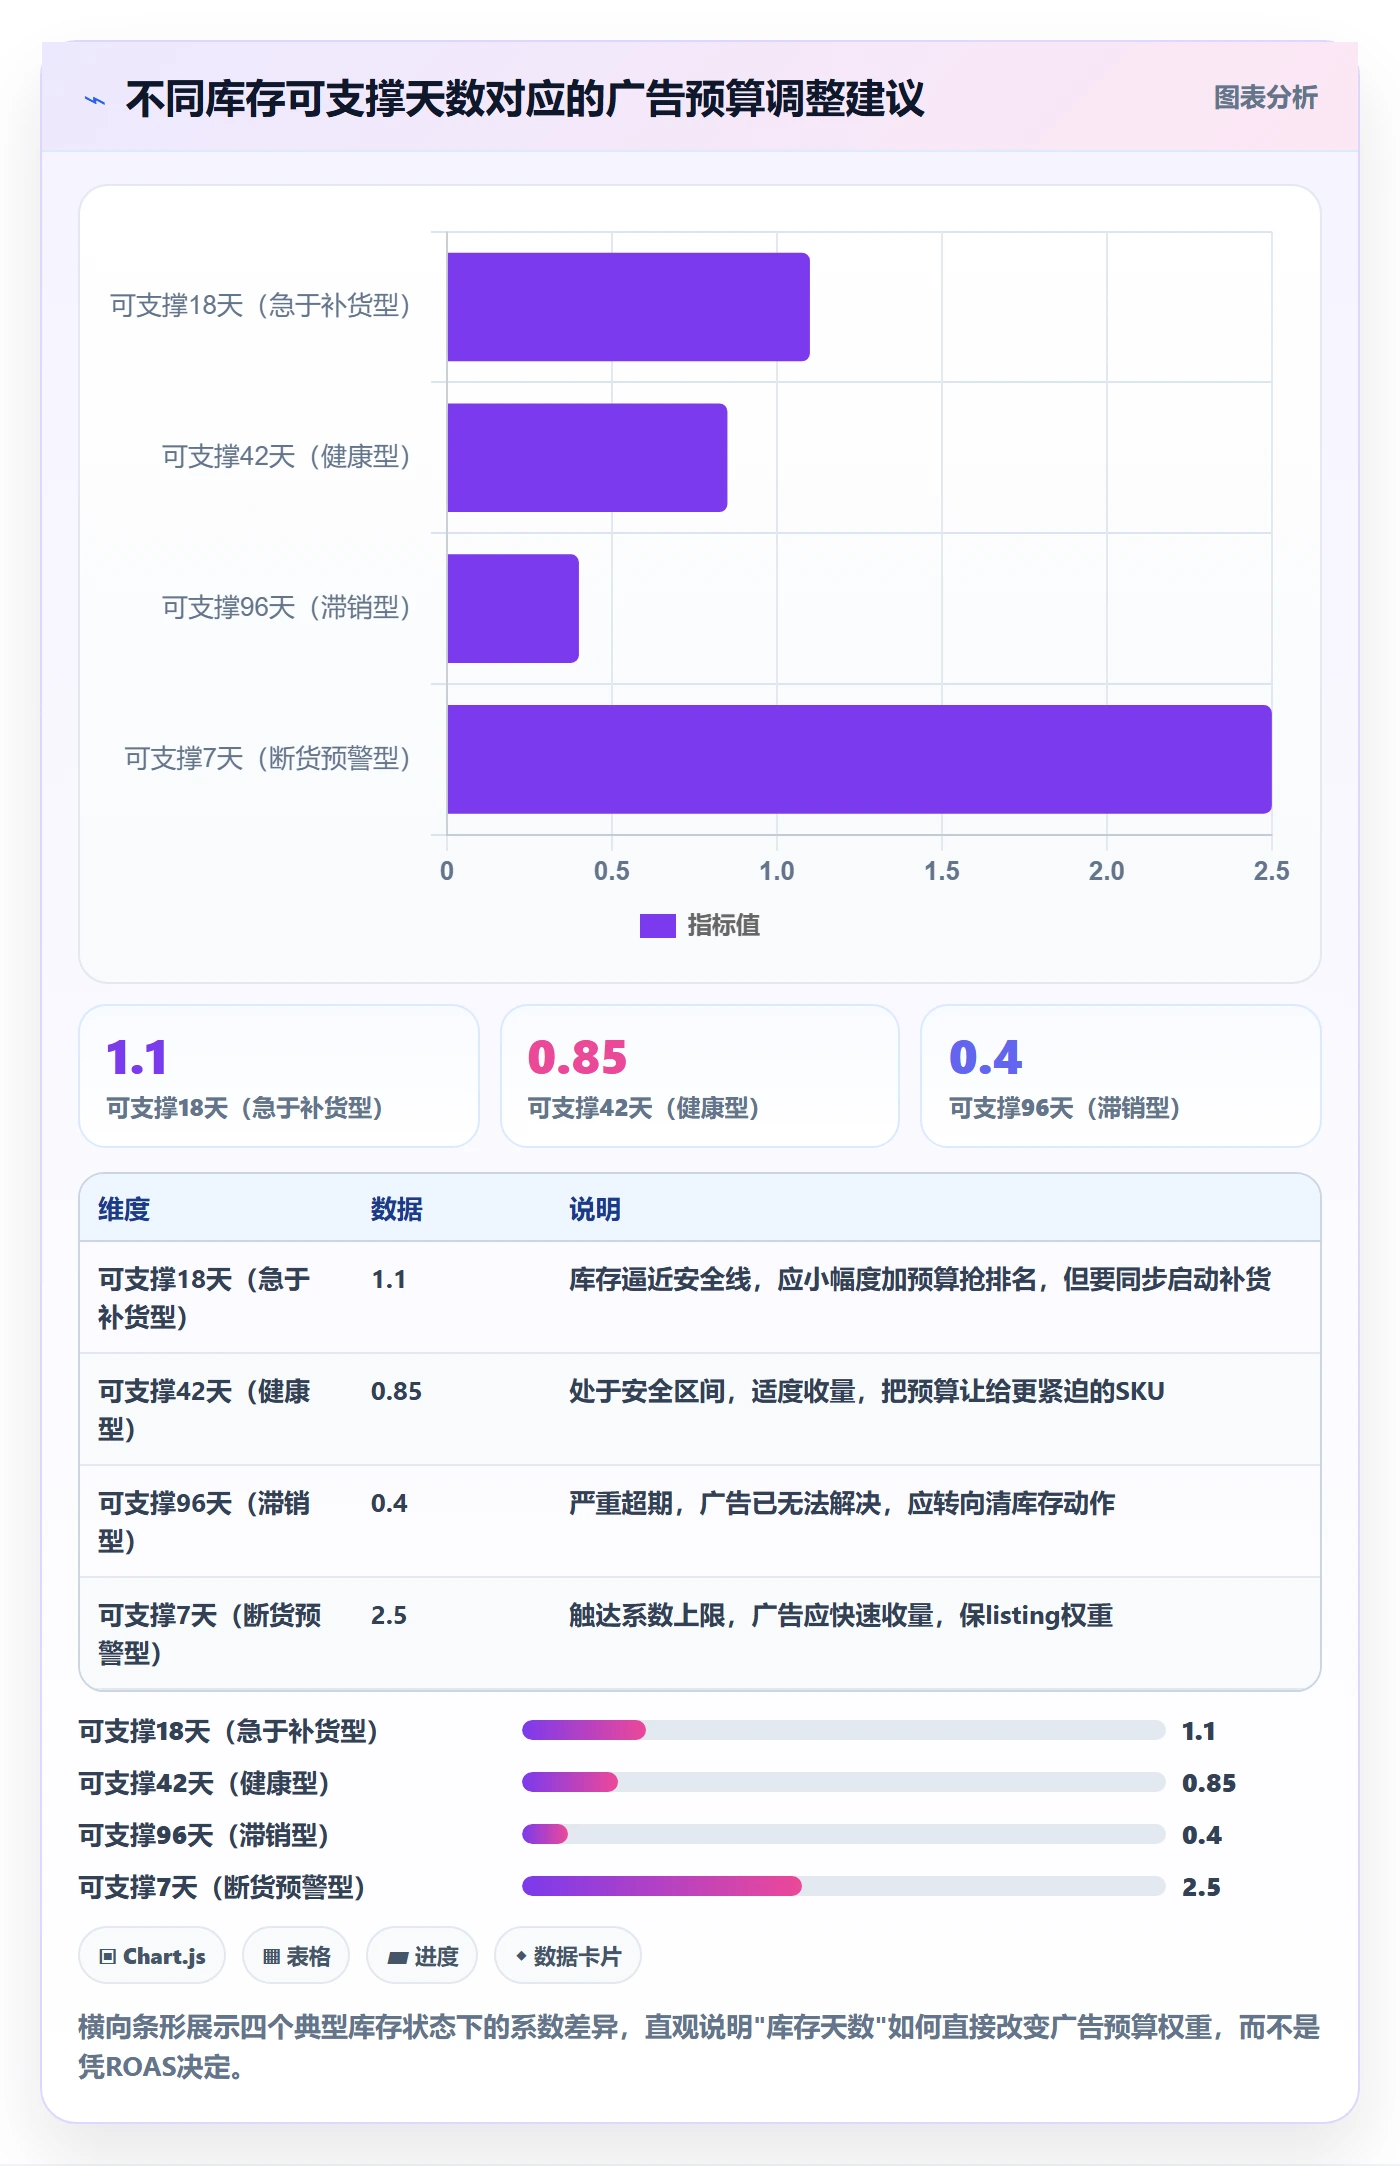Click the progress bar for 可支撑96天（滞销型）
This screenshot has width=1400, height=2166.
[x=843, y=1835]
